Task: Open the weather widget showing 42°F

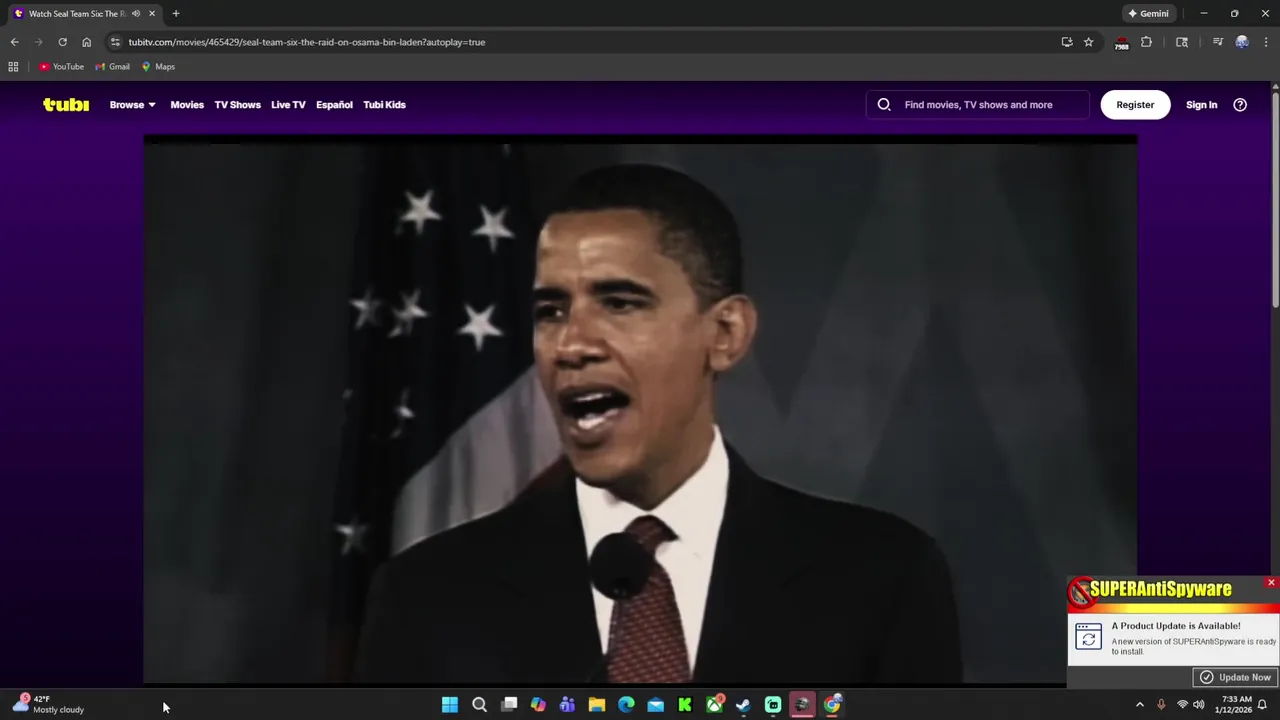Action: click(x=48, y=705)
